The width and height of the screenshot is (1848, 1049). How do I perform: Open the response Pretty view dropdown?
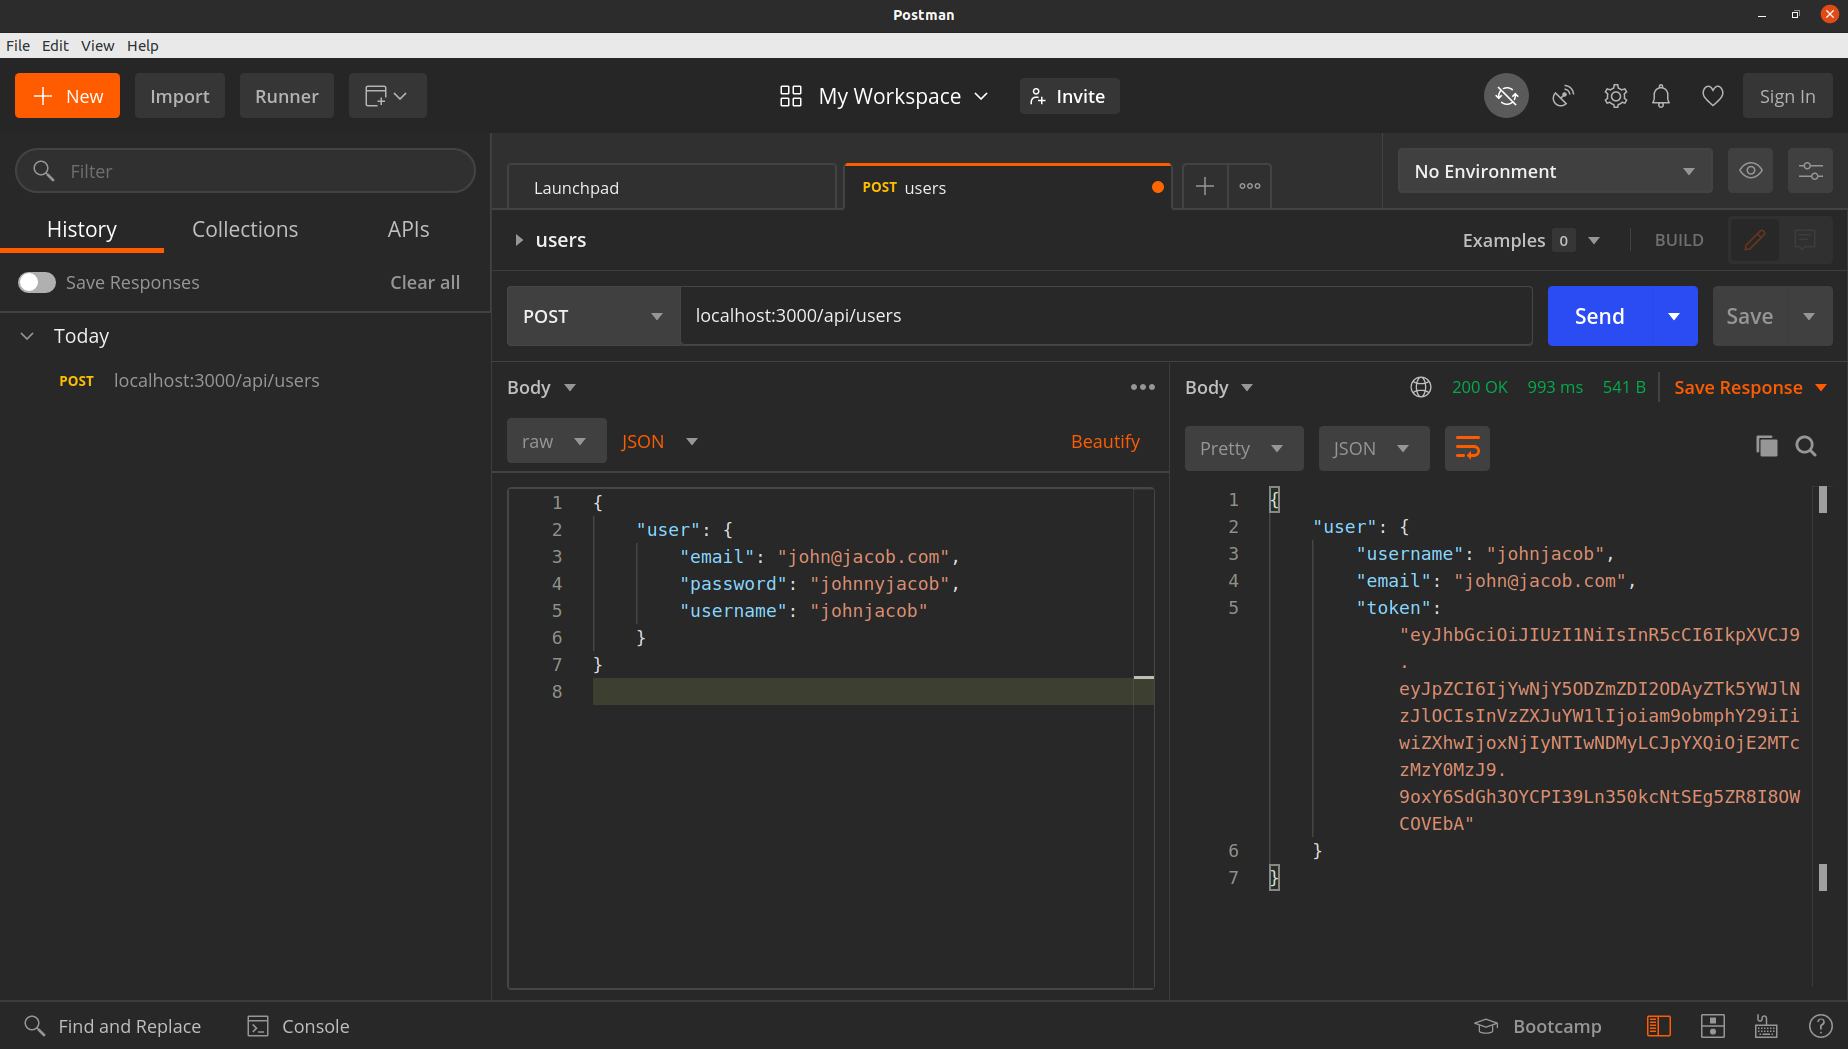[1244, 448]
